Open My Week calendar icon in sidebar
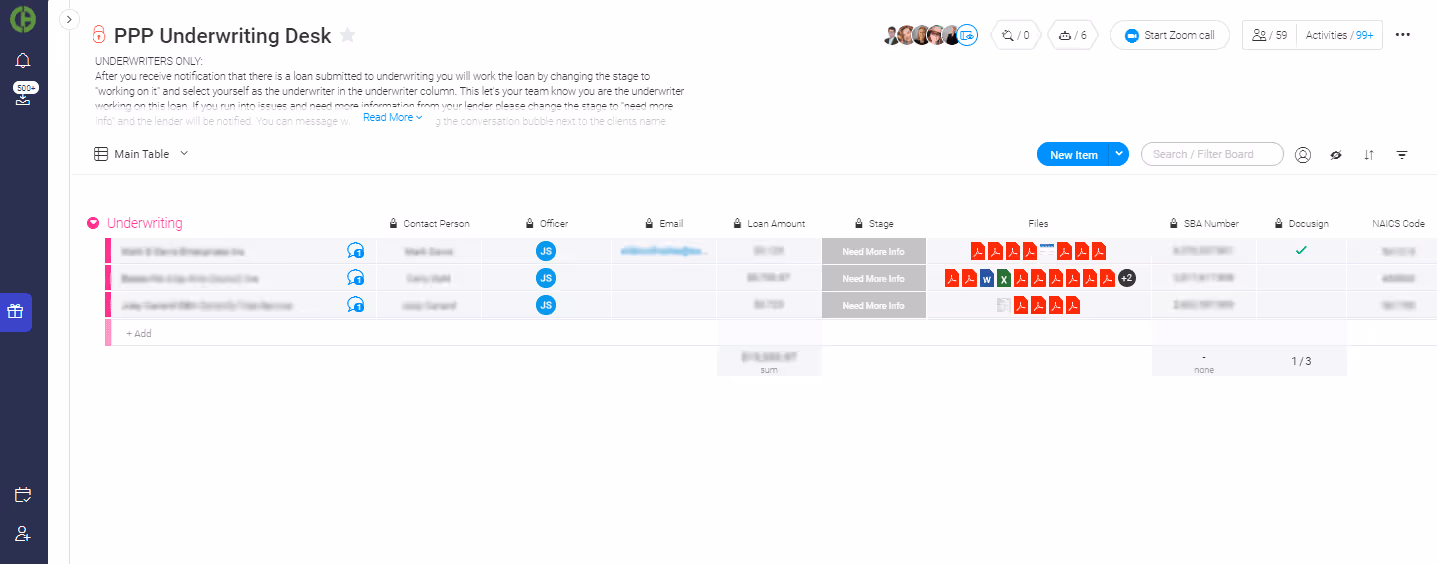This screenshot has height=564, width=1437. tap(23, 495)
